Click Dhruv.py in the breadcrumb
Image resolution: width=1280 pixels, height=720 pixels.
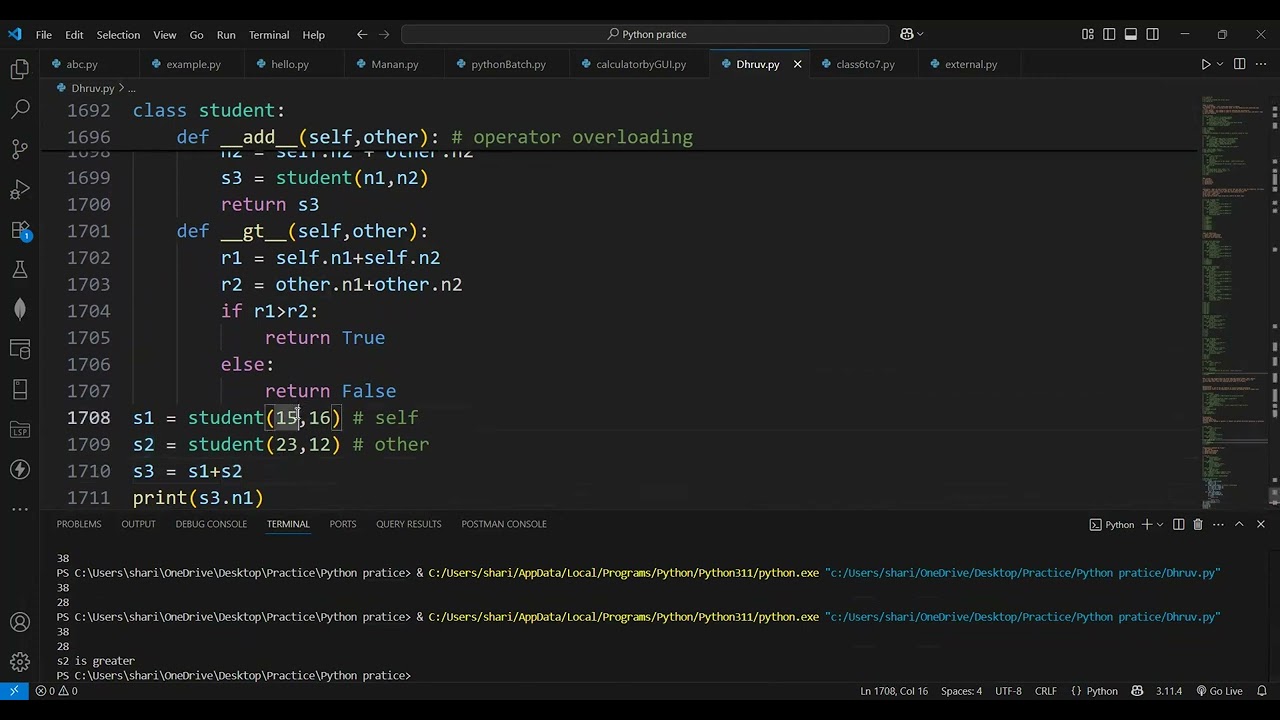(x=93, y=88)
